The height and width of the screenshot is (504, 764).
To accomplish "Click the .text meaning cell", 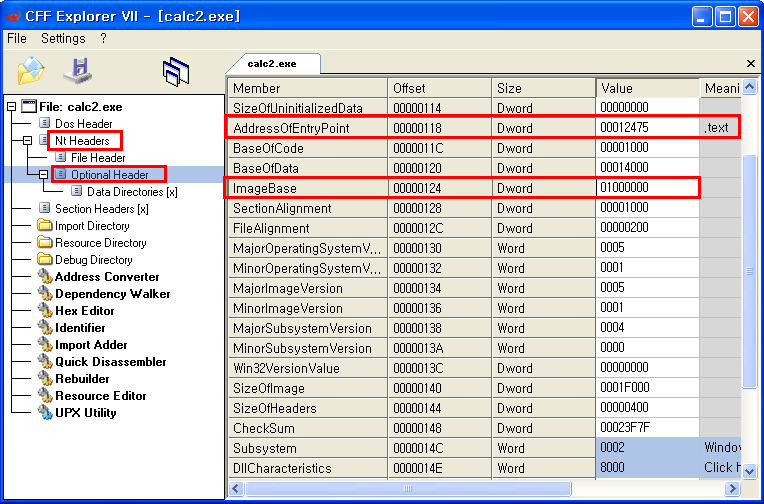I will point(720,128).
